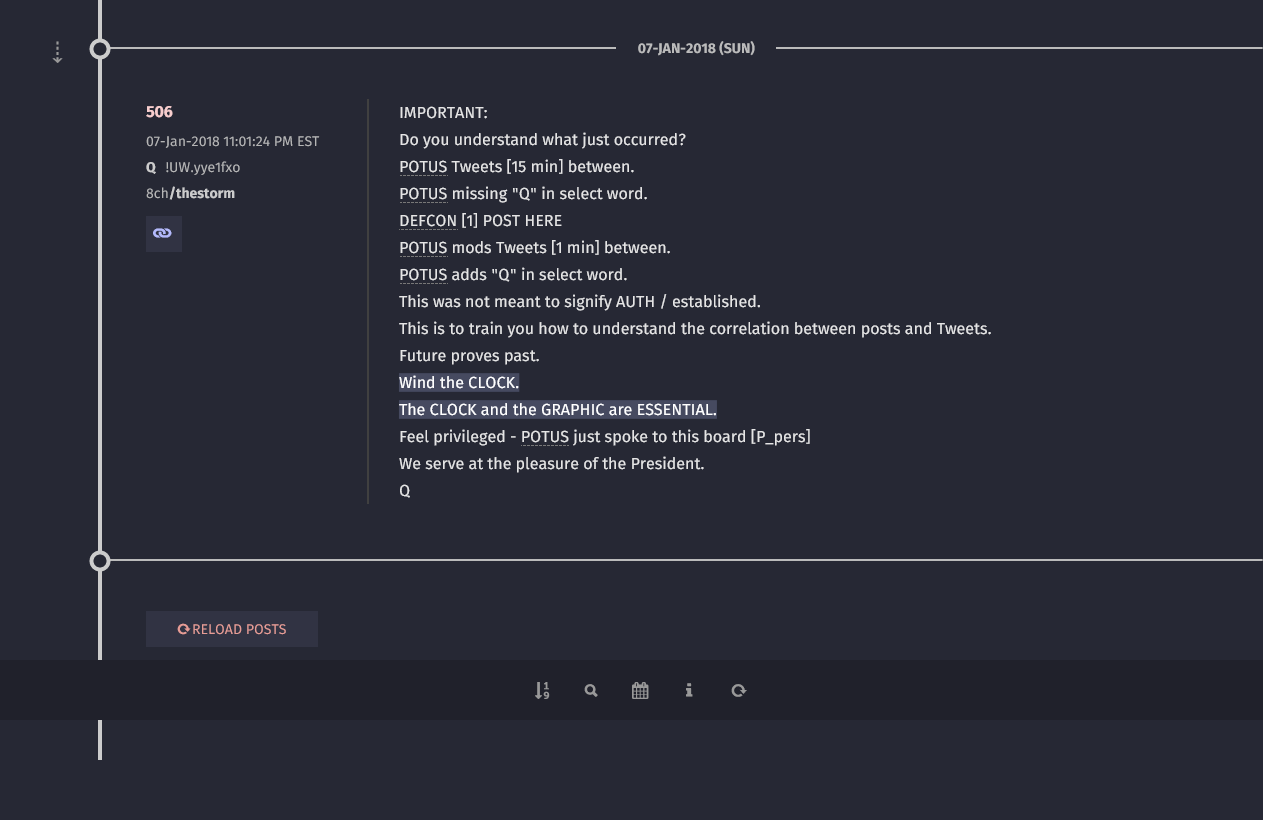This screenshot has height=820, width=1263.
Task: Click POTUS in 'POTUS Tweets [15 min] between'
Action: 423,167
